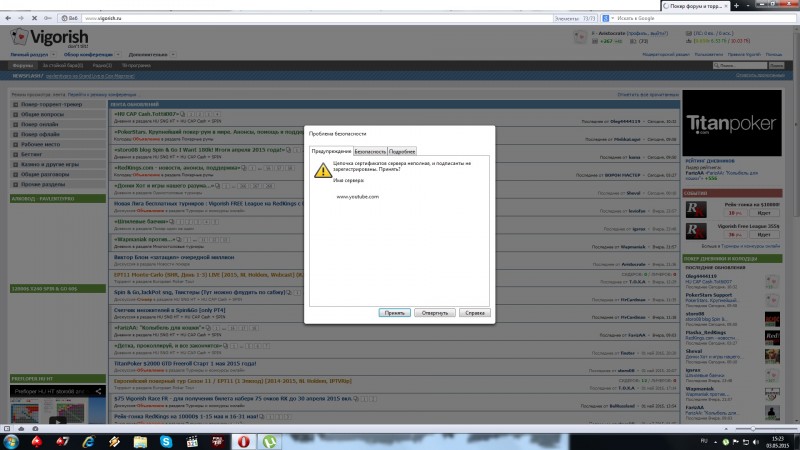The image size is (800, 450).
Task: Click the clock showing 15:23
Action: (x=778, y=438)
